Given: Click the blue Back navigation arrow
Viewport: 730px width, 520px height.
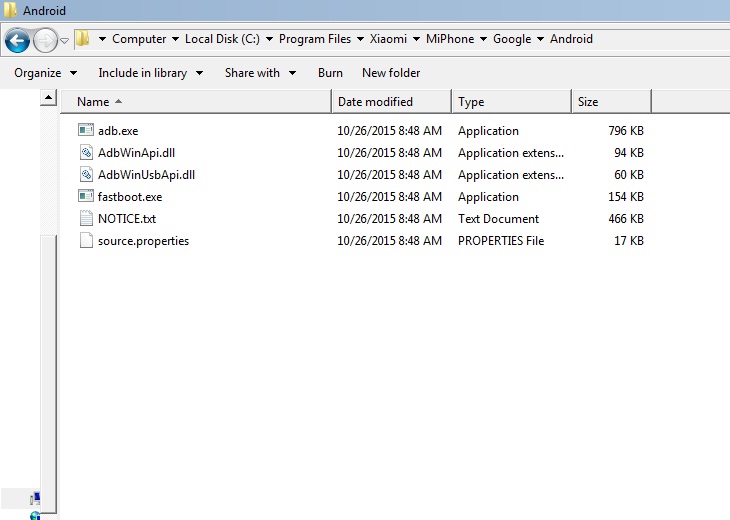Looking at the screenshot, I should pos(17,41).
